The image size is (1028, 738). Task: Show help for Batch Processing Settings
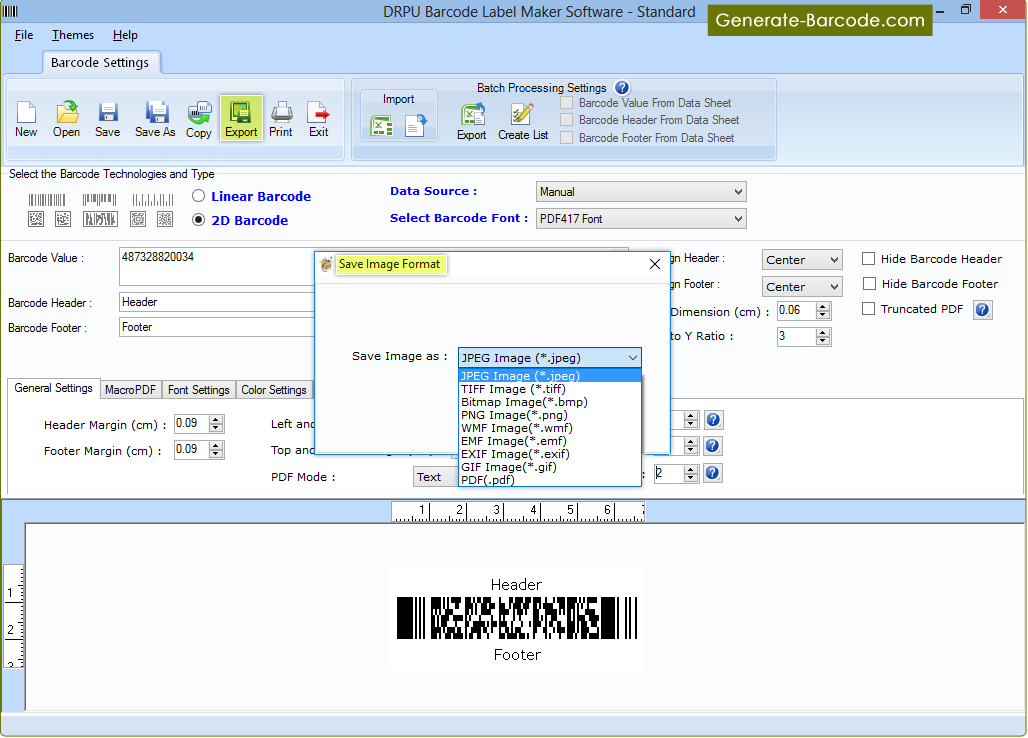point(622,87)
